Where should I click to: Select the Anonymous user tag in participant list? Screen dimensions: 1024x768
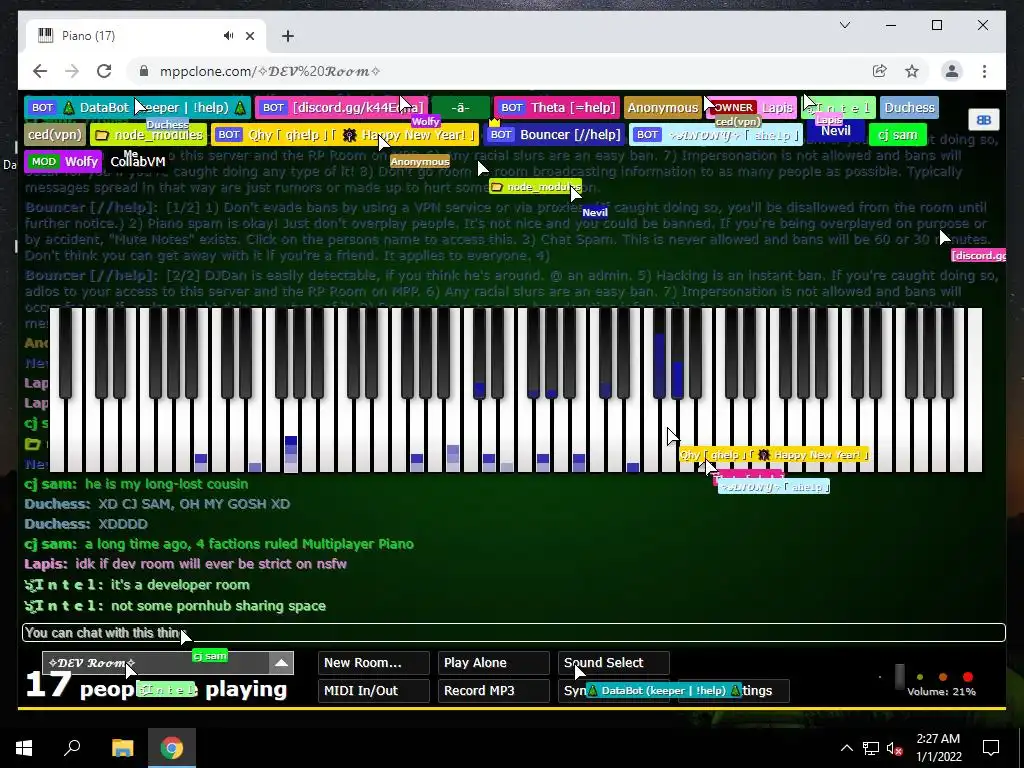(x=662, y=108)
